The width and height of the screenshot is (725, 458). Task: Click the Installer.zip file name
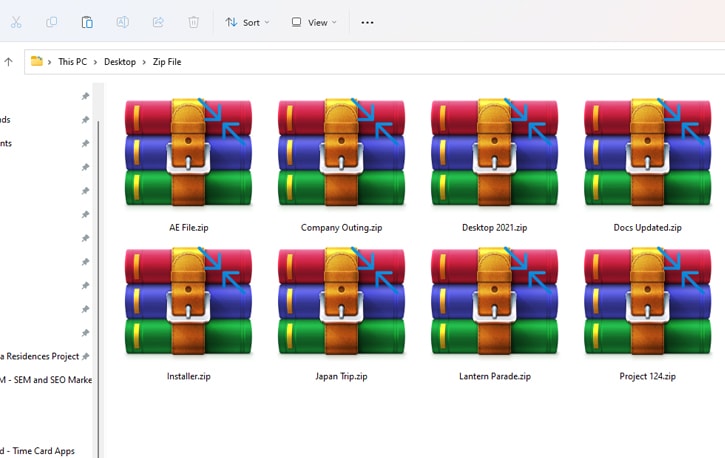(189, 376)
